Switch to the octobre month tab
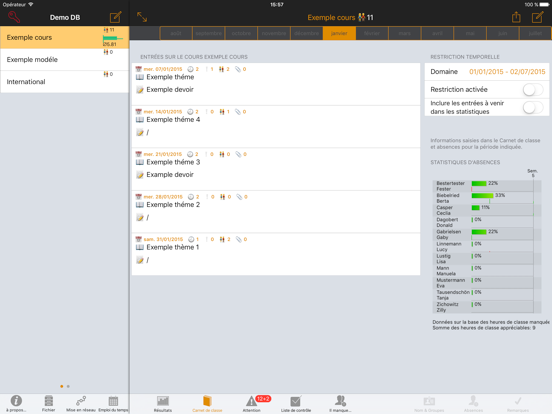This screenshot has height=414, width=552. point(241,33)
